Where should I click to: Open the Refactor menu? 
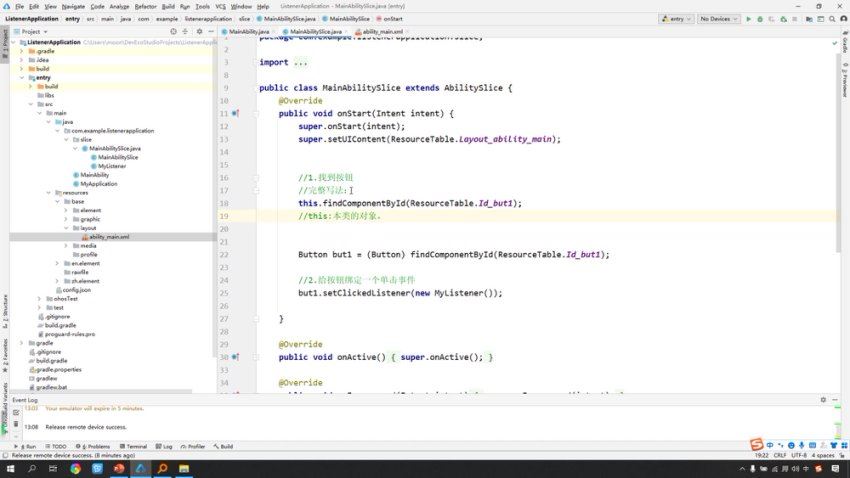point(145,7)
